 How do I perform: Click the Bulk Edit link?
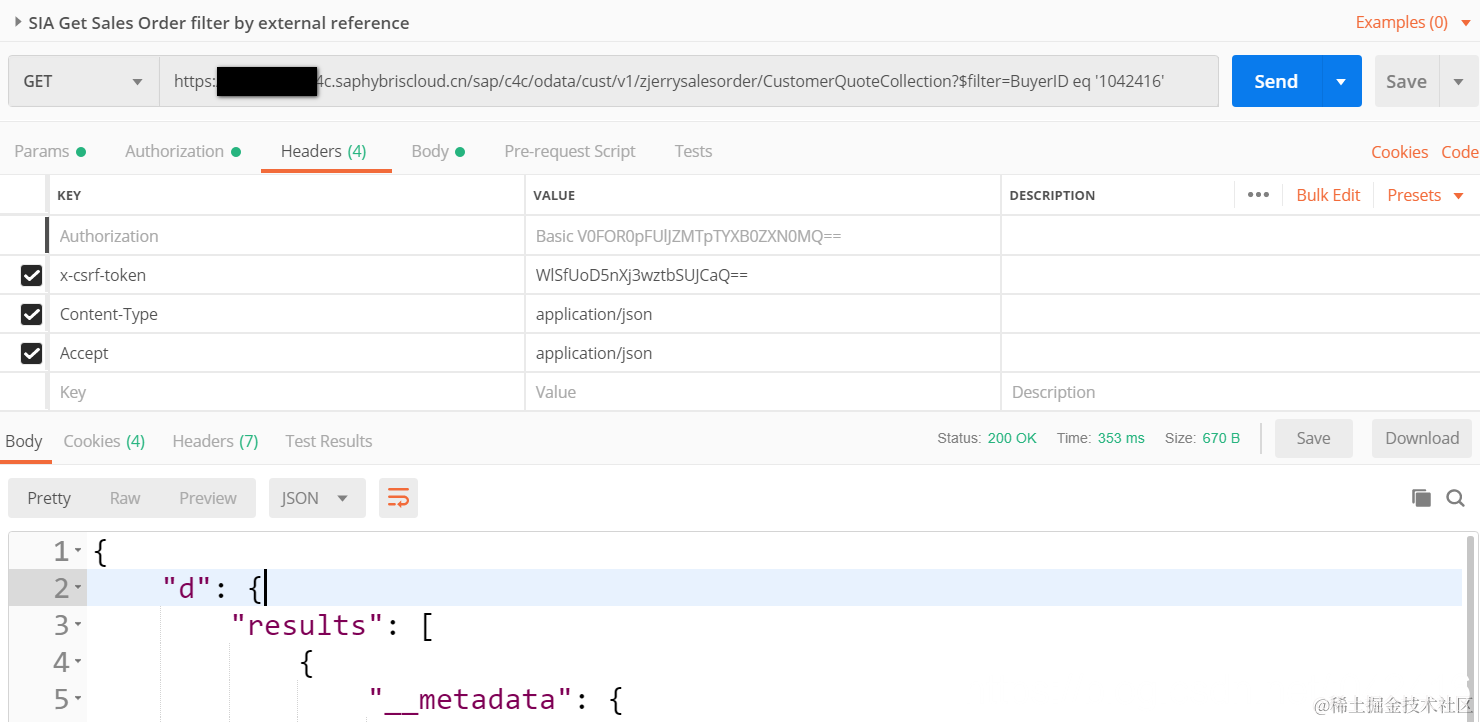point(1328,195)
